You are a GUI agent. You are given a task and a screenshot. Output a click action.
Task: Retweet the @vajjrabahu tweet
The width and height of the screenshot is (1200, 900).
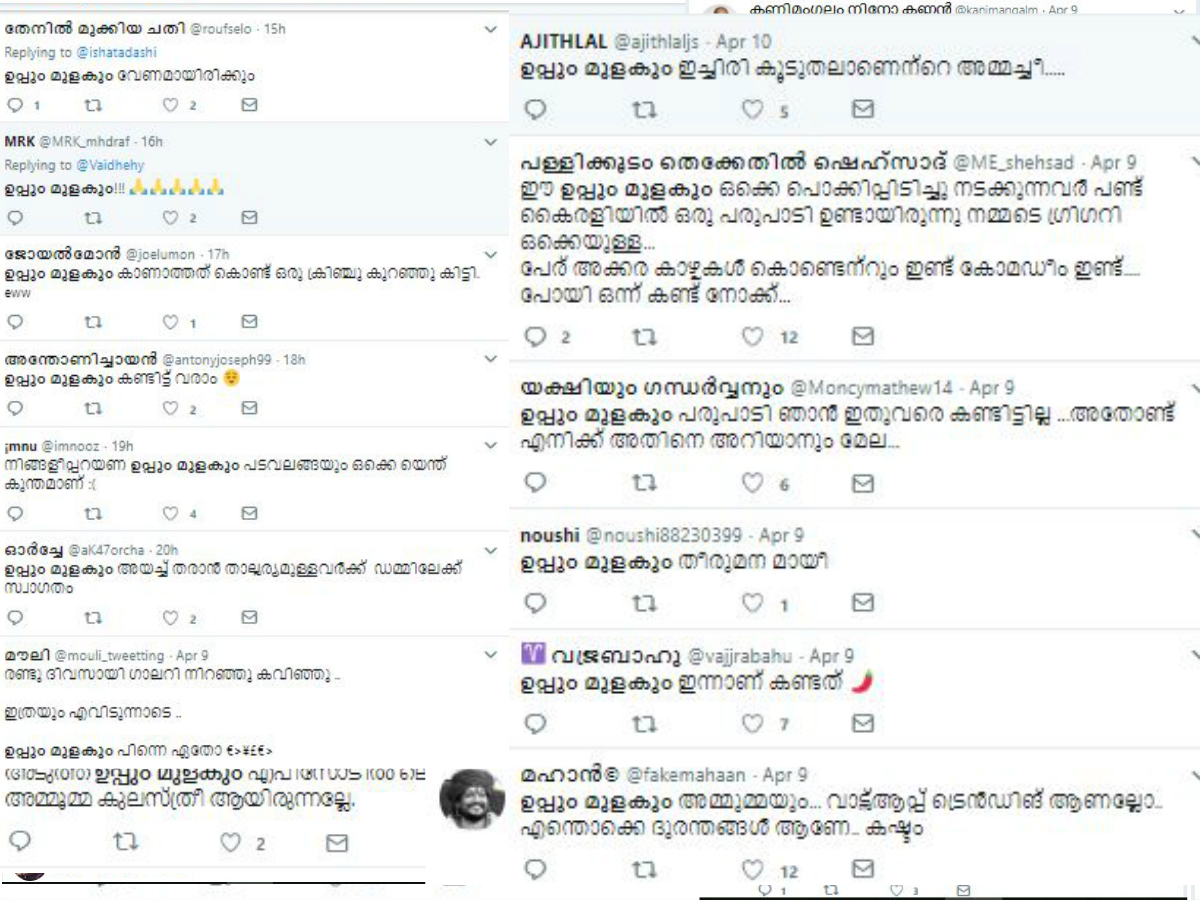click(645, 722)
